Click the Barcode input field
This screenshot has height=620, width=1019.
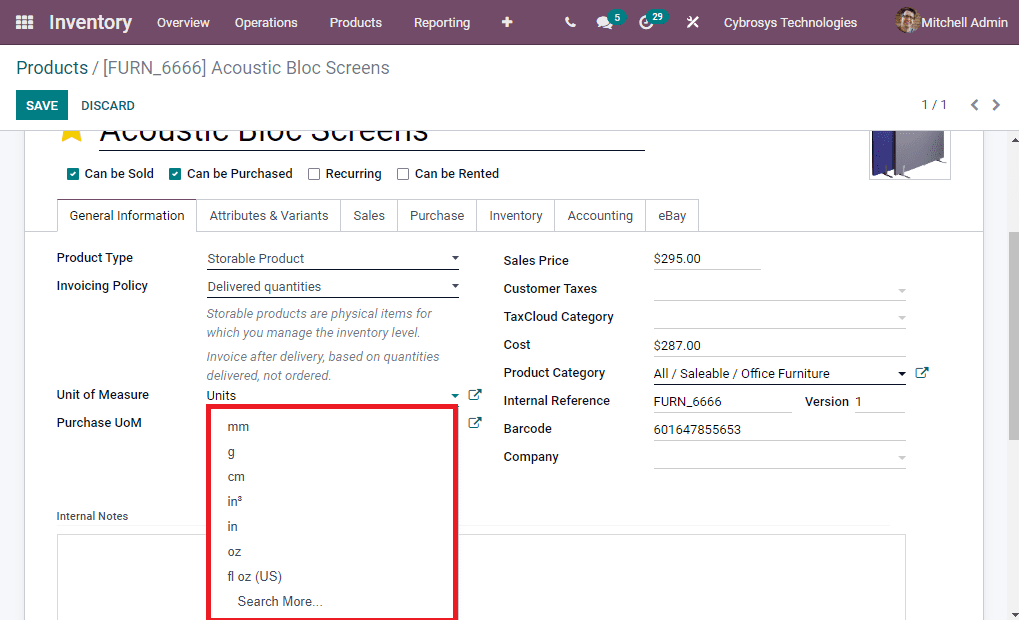pyautogui.click(x=720, y=428)
